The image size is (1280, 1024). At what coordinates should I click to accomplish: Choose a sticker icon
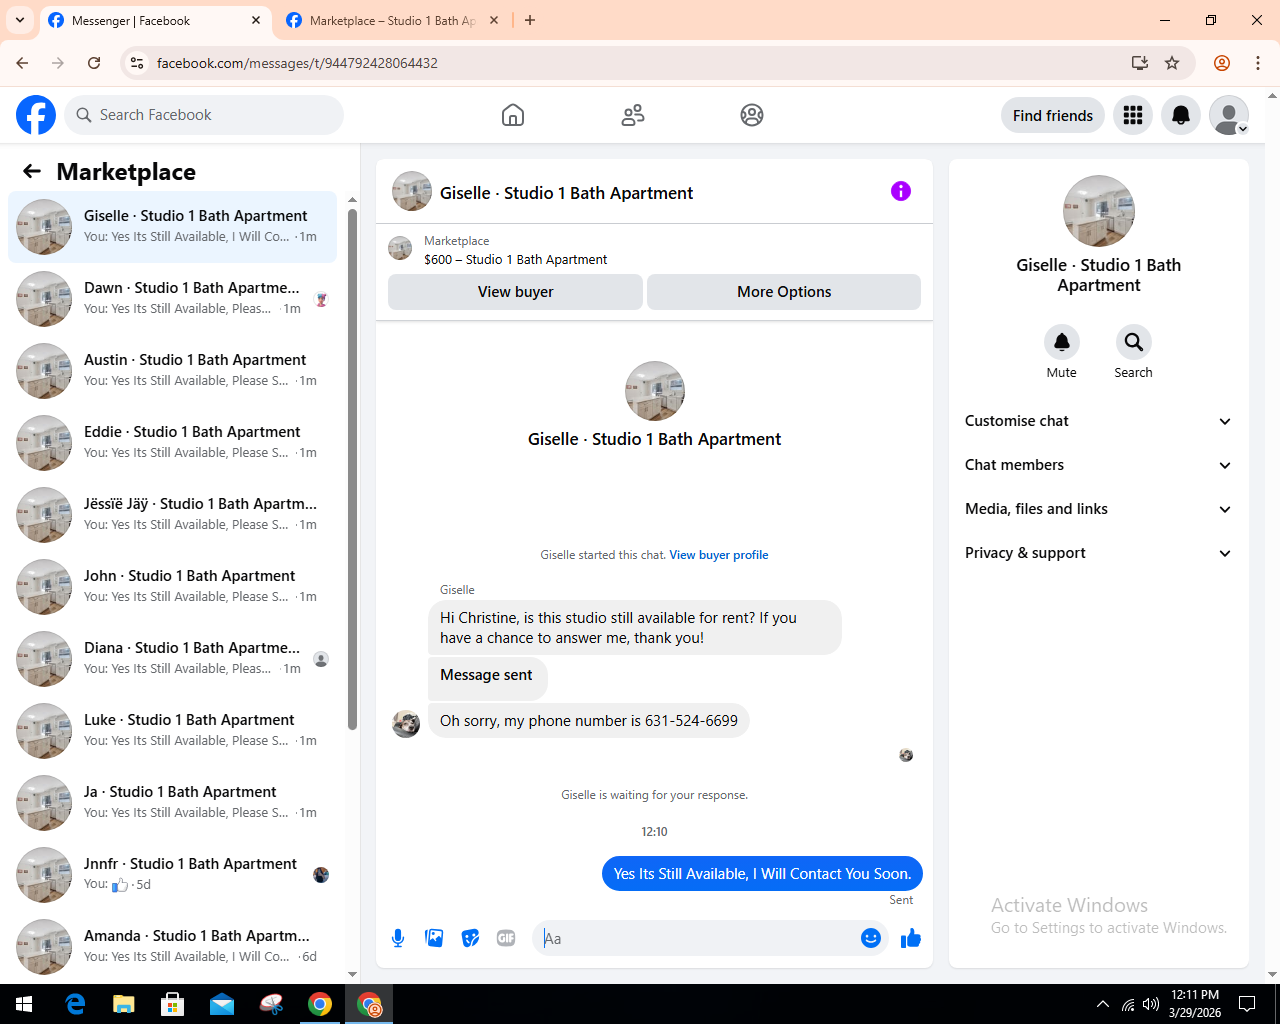pos(470,938)
